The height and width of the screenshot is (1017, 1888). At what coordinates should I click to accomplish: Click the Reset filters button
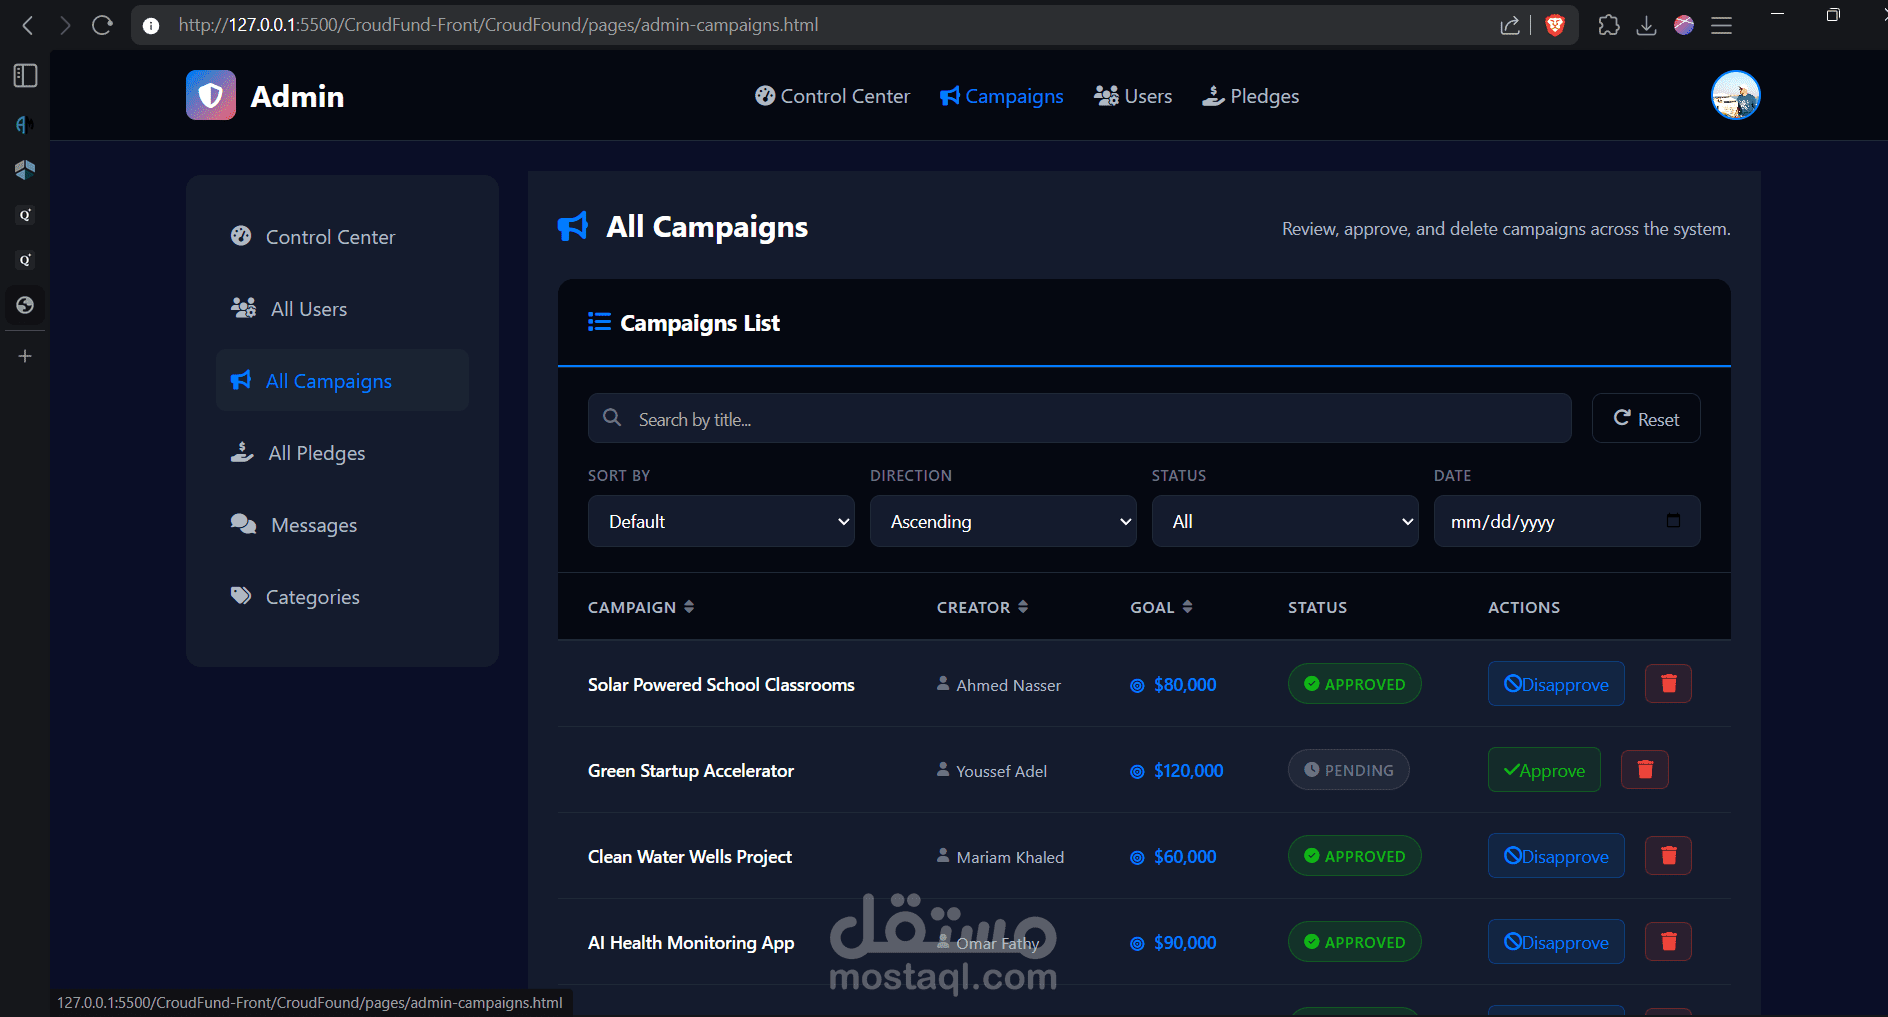(x=1646, y=419)
